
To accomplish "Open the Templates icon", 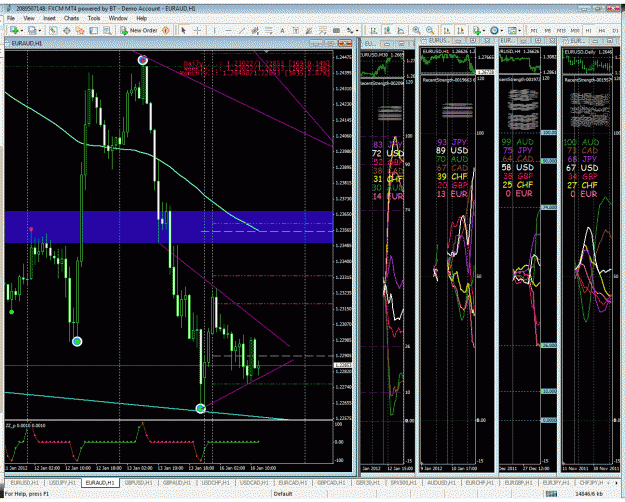I will [x=512, y=30].
